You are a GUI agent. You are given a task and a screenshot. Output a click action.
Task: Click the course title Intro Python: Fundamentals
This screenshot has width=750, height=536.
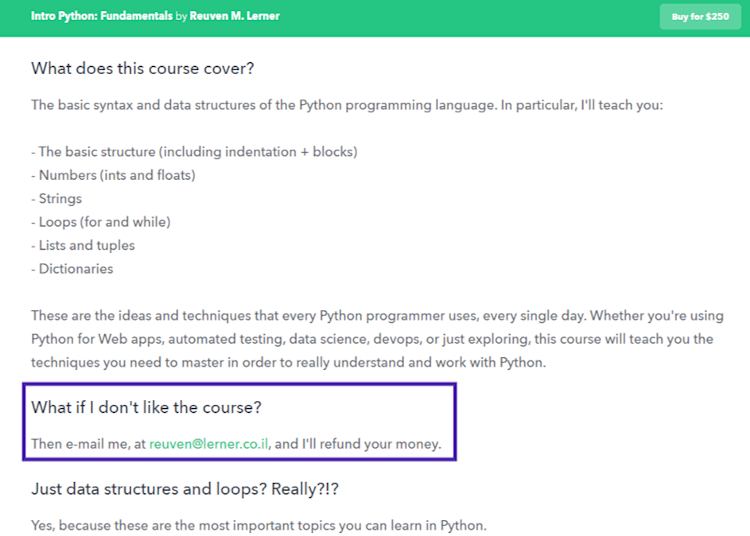pos(101,16)
